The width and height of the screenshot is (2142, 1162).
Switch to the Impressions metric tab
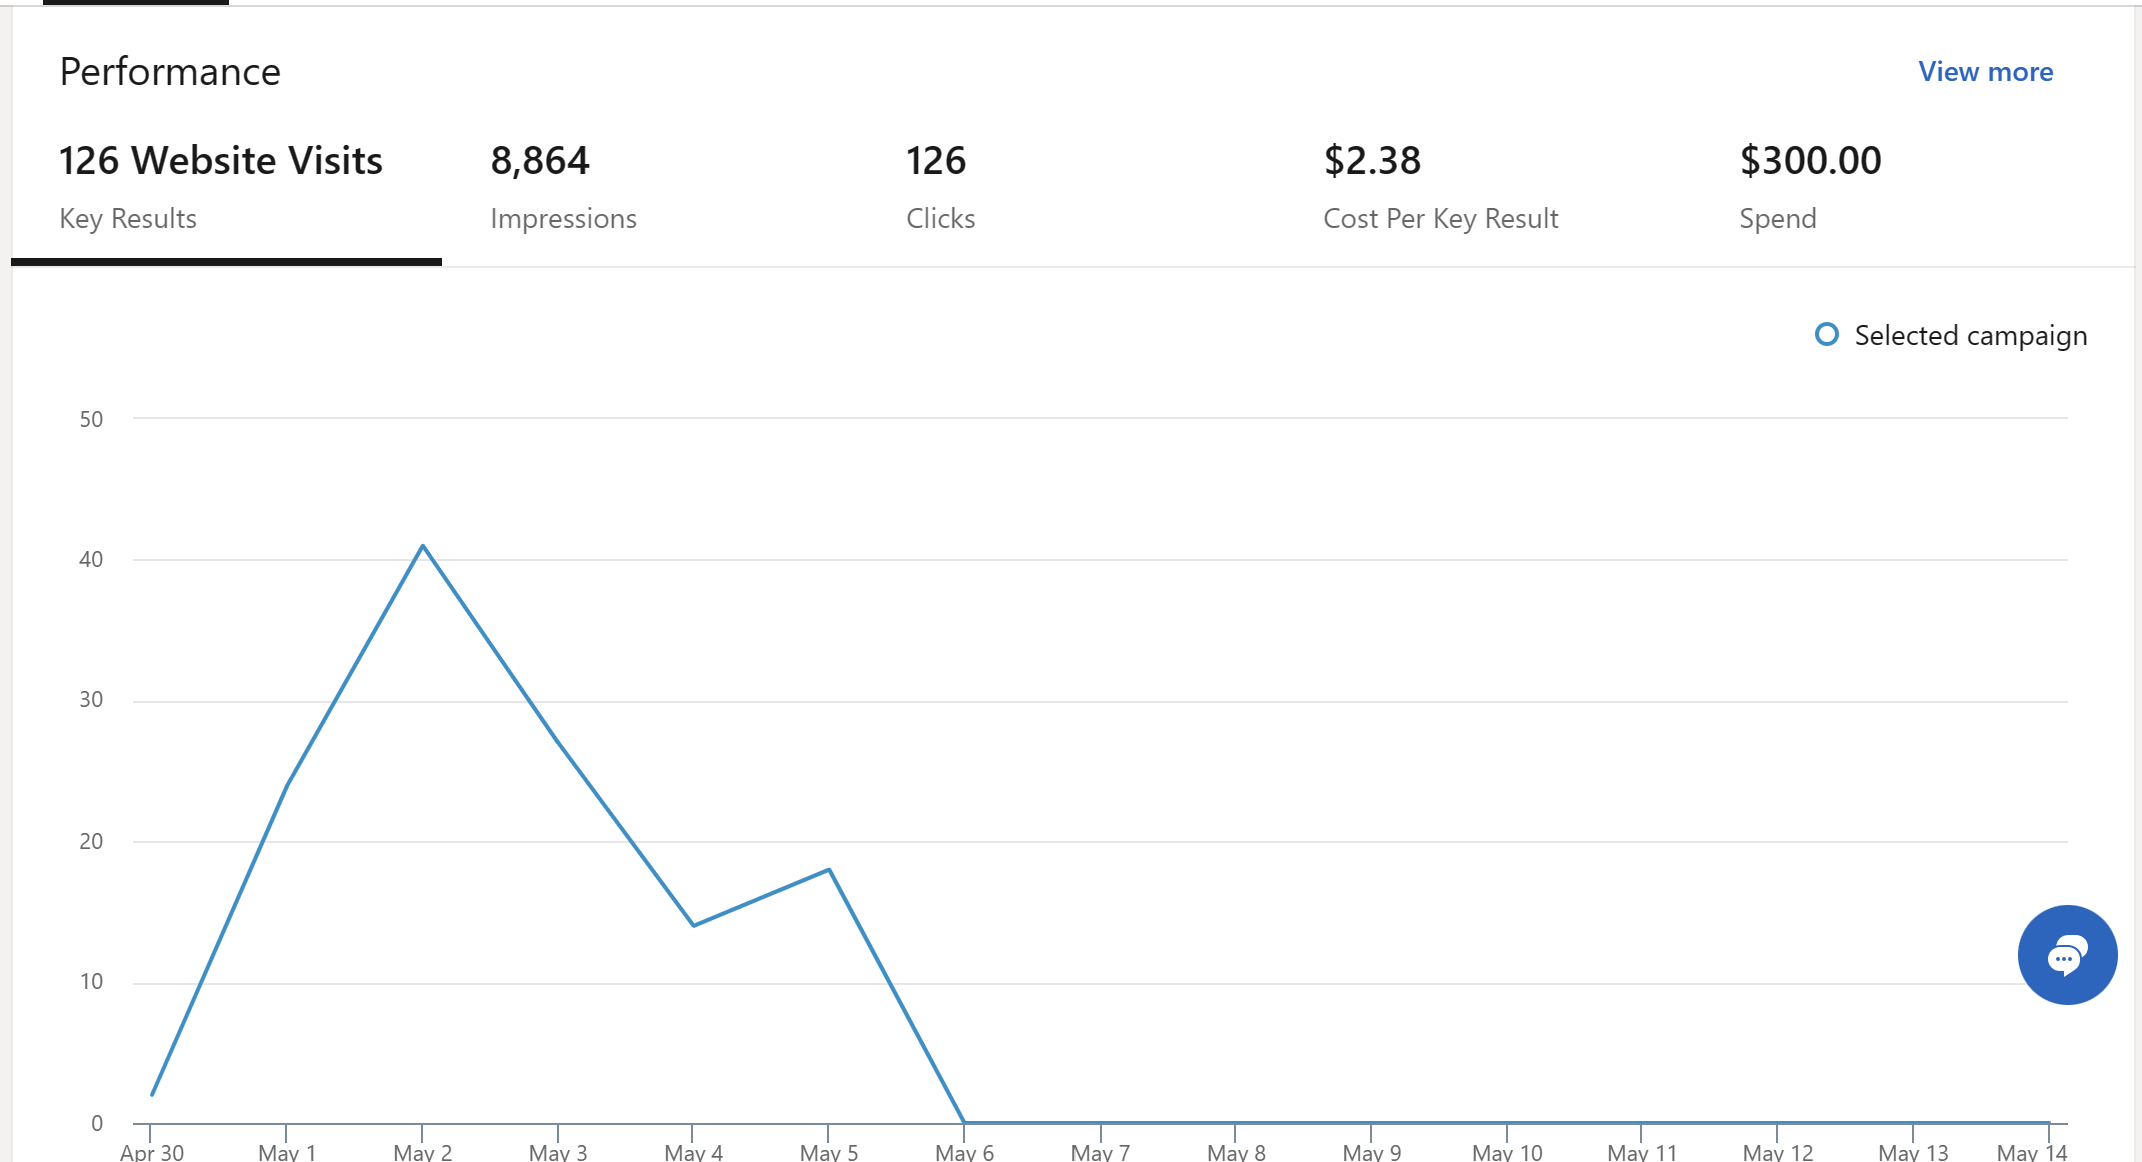pos(563,187)
